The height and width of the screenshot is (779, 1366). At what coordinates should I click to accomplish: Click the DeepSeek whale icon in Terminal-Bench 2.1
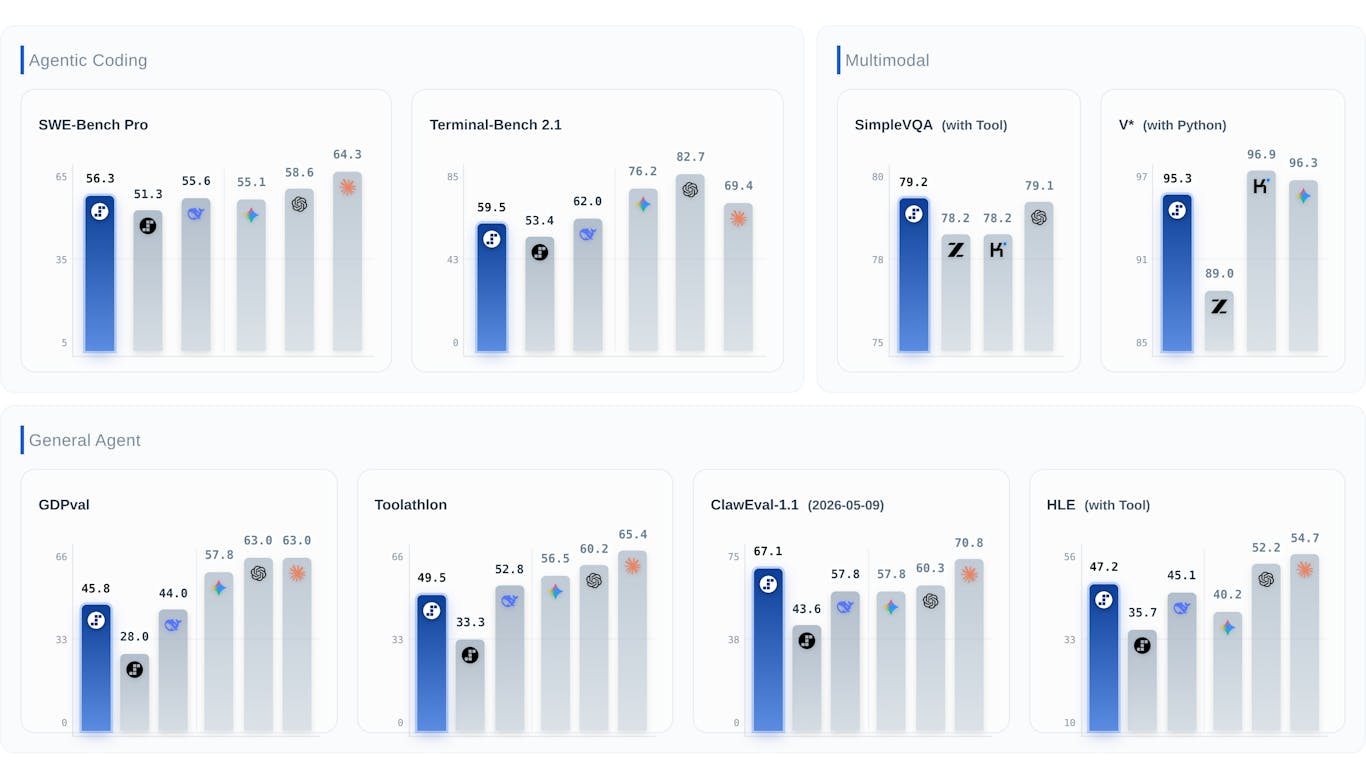588,234
